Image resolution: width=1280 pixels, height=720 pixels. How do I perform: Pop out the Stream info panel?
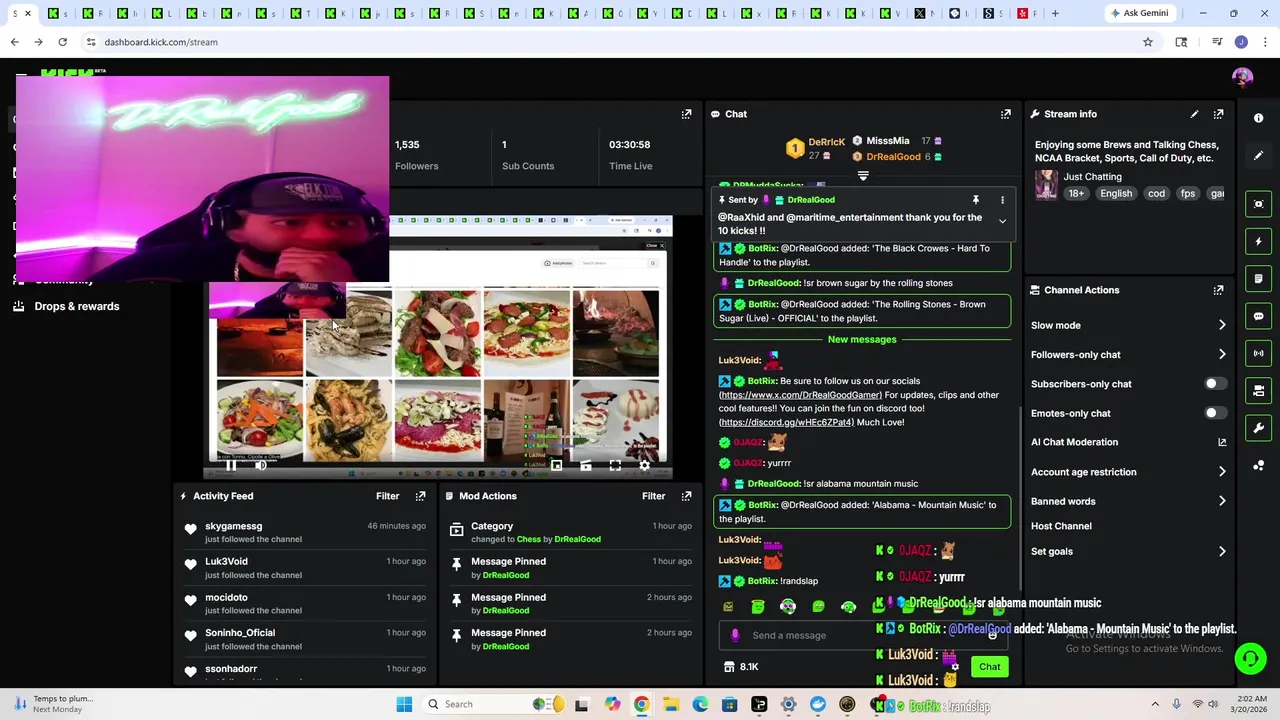[x=1218, y=114]
